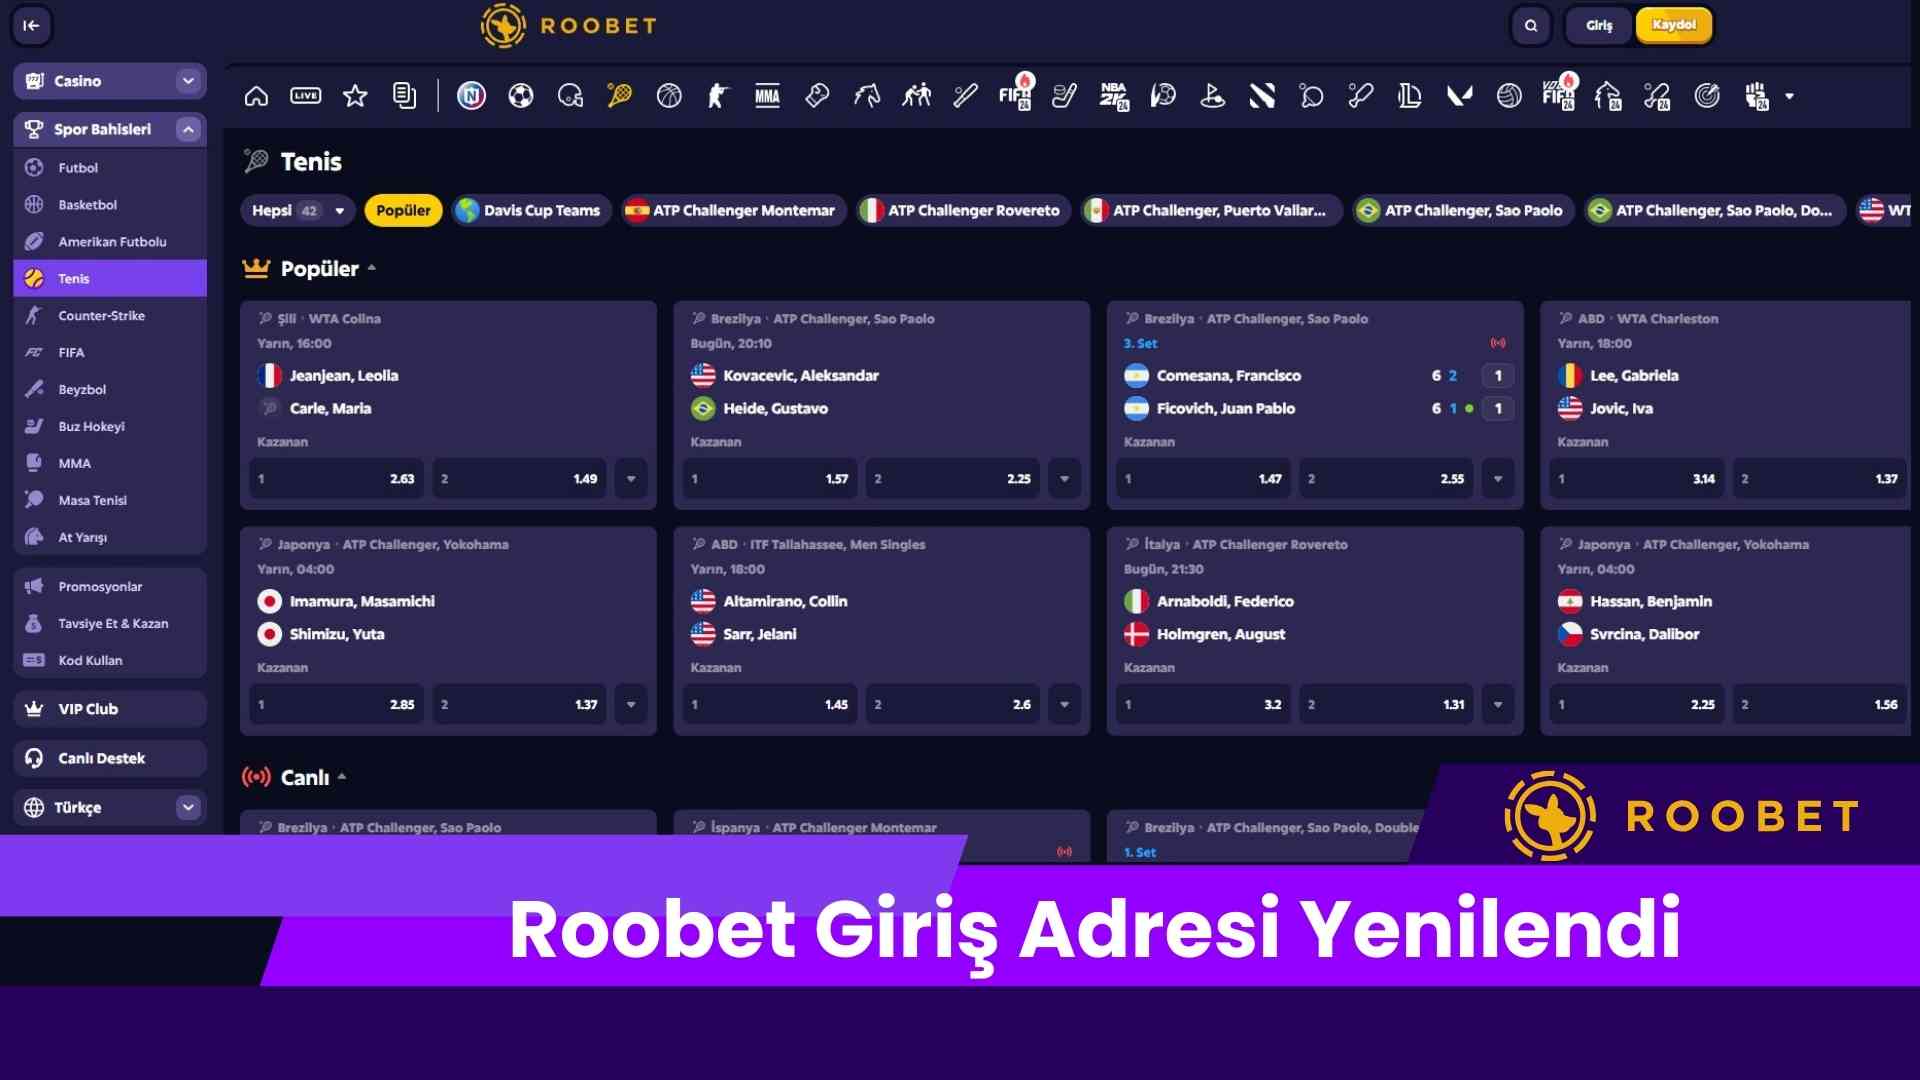Image resolution: width=1920 pixels, height=1080 pixels.
Task: Open the bet slip document icon
Action: point(404,96)
